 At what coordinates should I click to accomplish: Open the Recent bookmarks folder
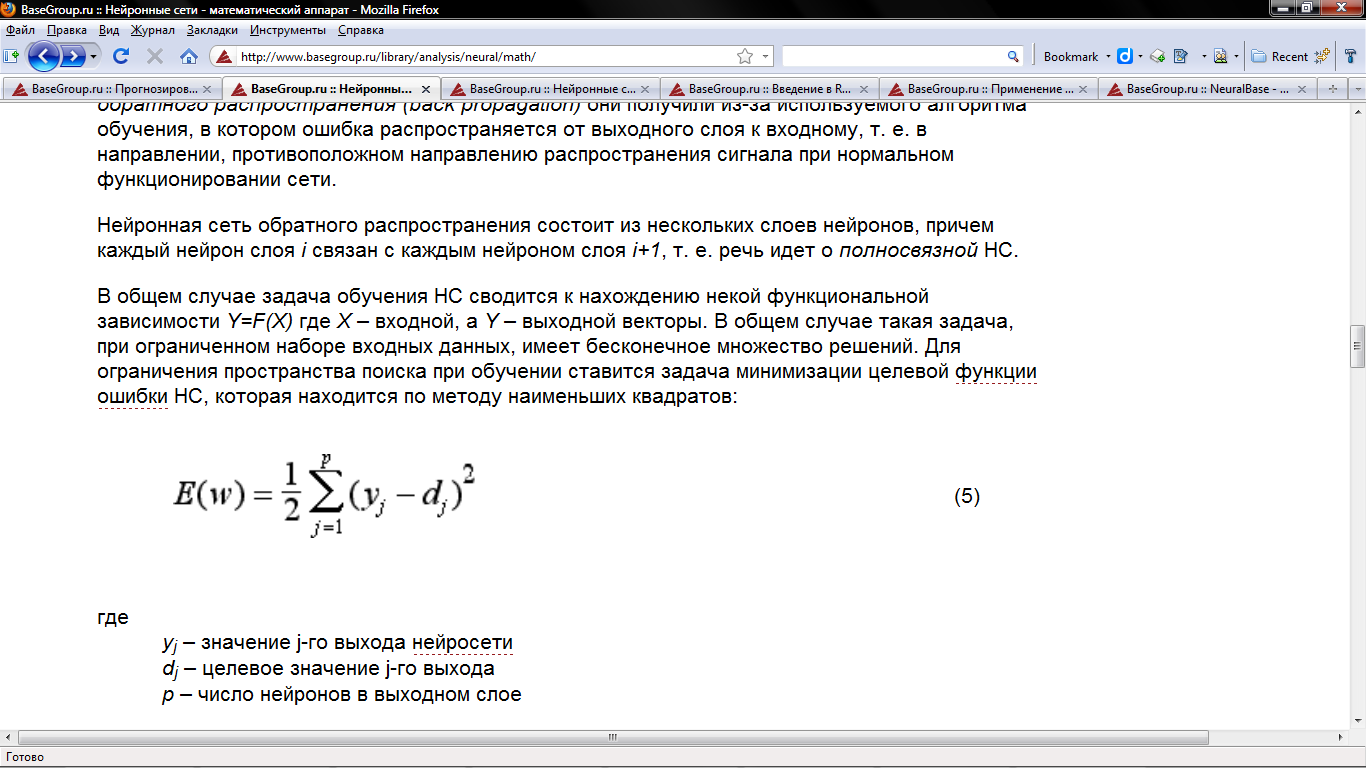point(1280,57)
